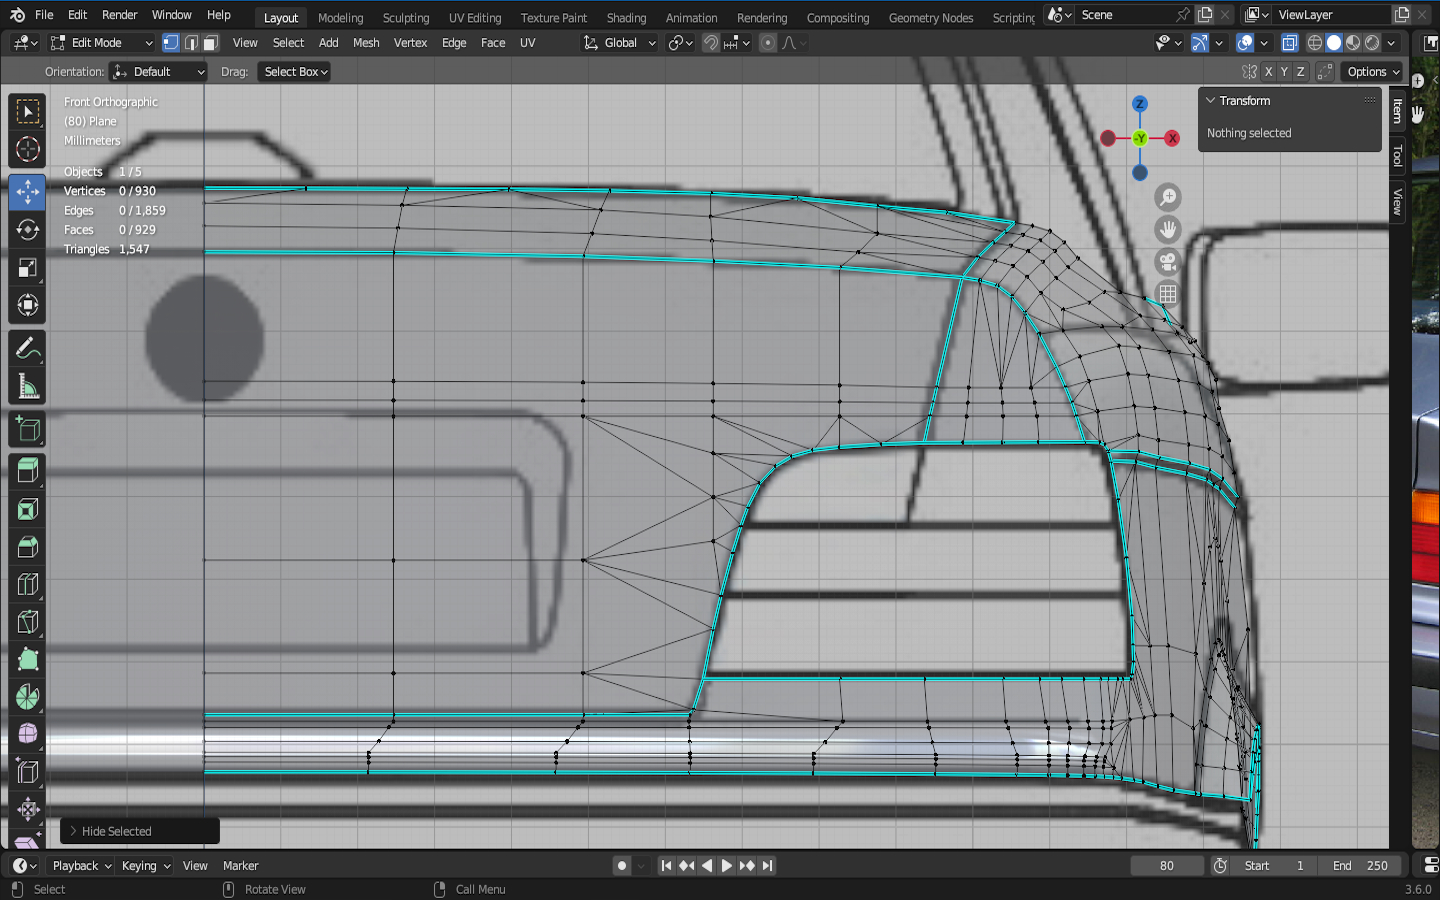Screen dimensions: 1440x900
Task: Activate the Move tool
Action: (27, 191)
